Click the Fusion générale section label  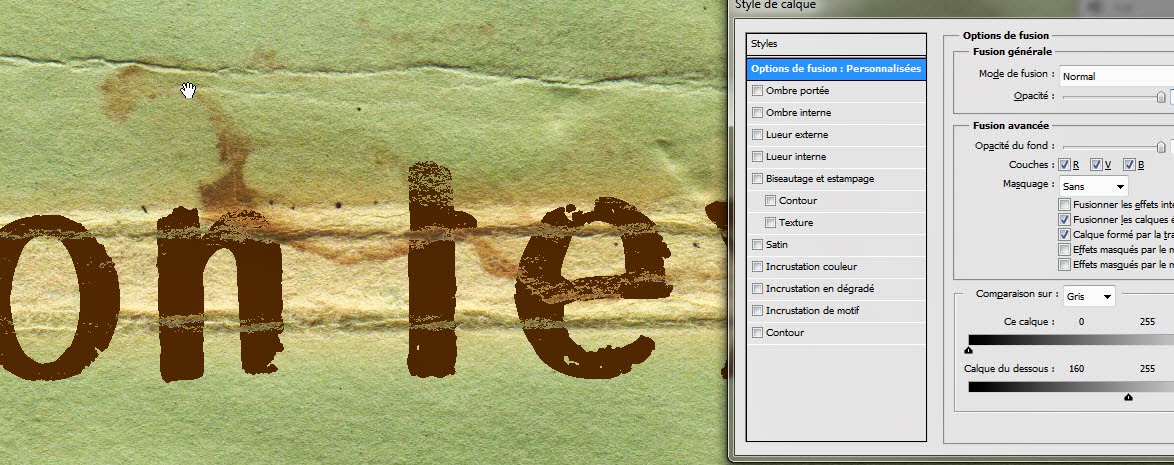tap(1012, 52)
